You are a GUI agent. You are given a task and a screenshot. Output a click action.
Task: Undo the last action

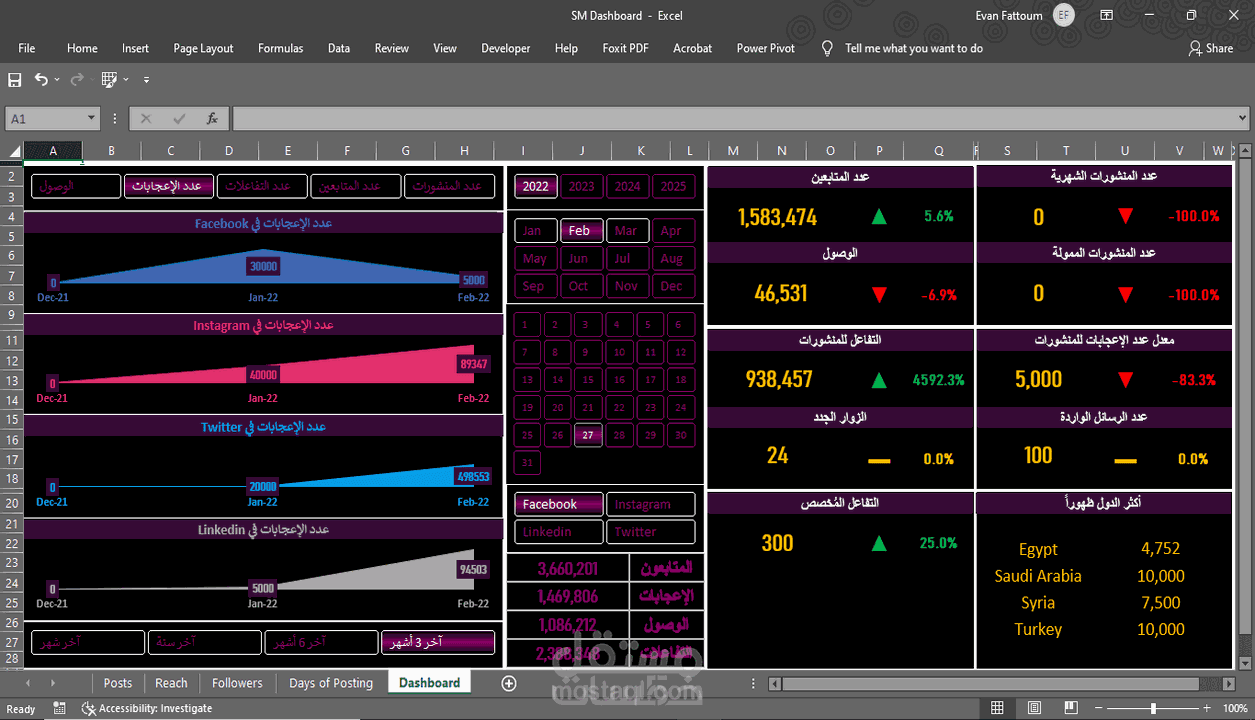click(41, 79)
